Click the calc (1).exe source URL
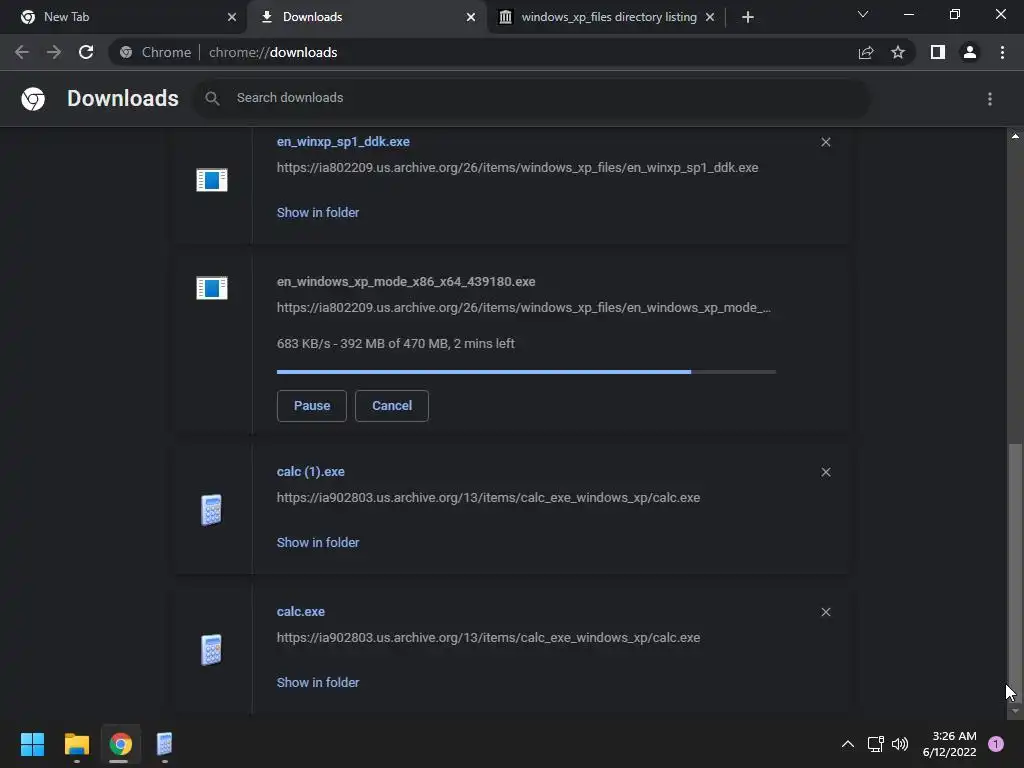Image resolution: width=1024 pixels, height=768 pixels. (x=488, y=498)
